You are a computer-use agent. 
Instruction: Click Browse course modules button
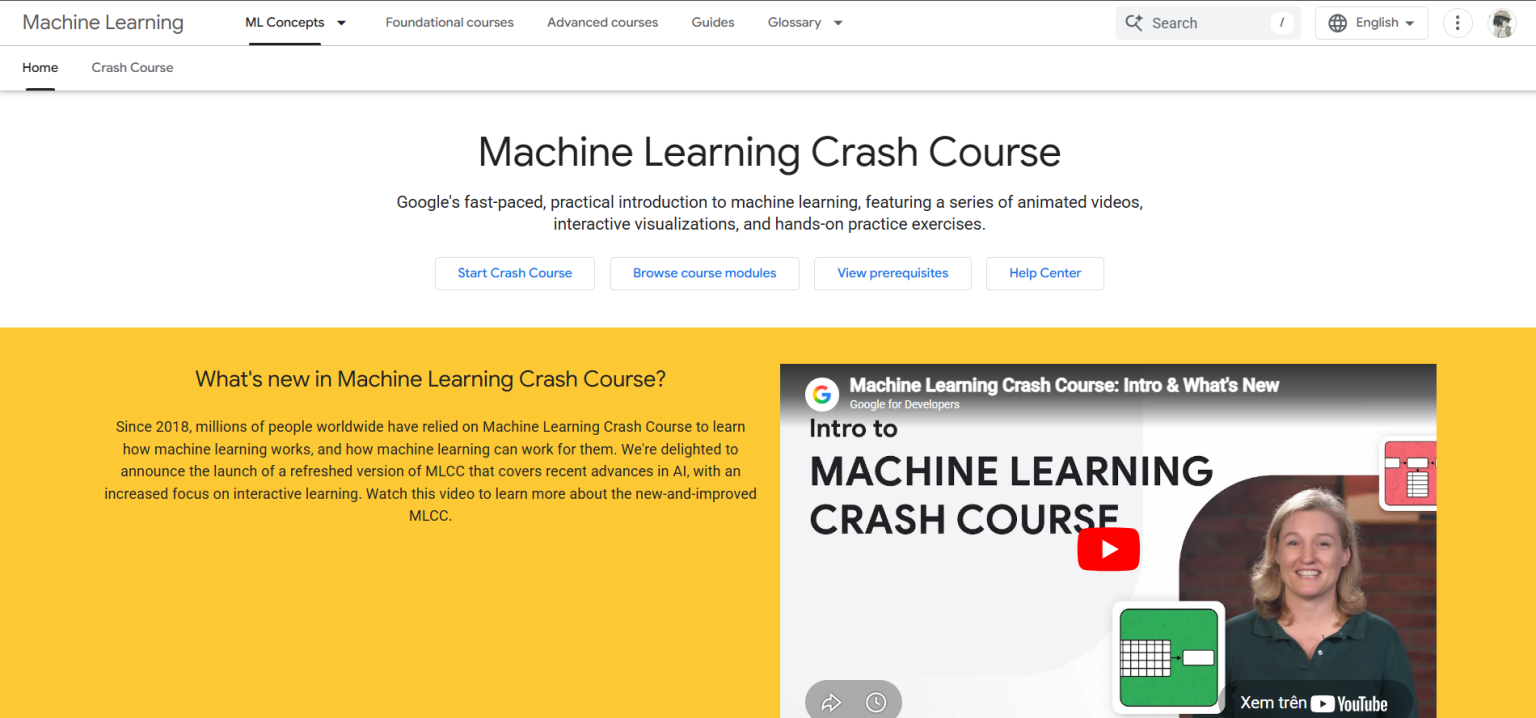(704, 273)
